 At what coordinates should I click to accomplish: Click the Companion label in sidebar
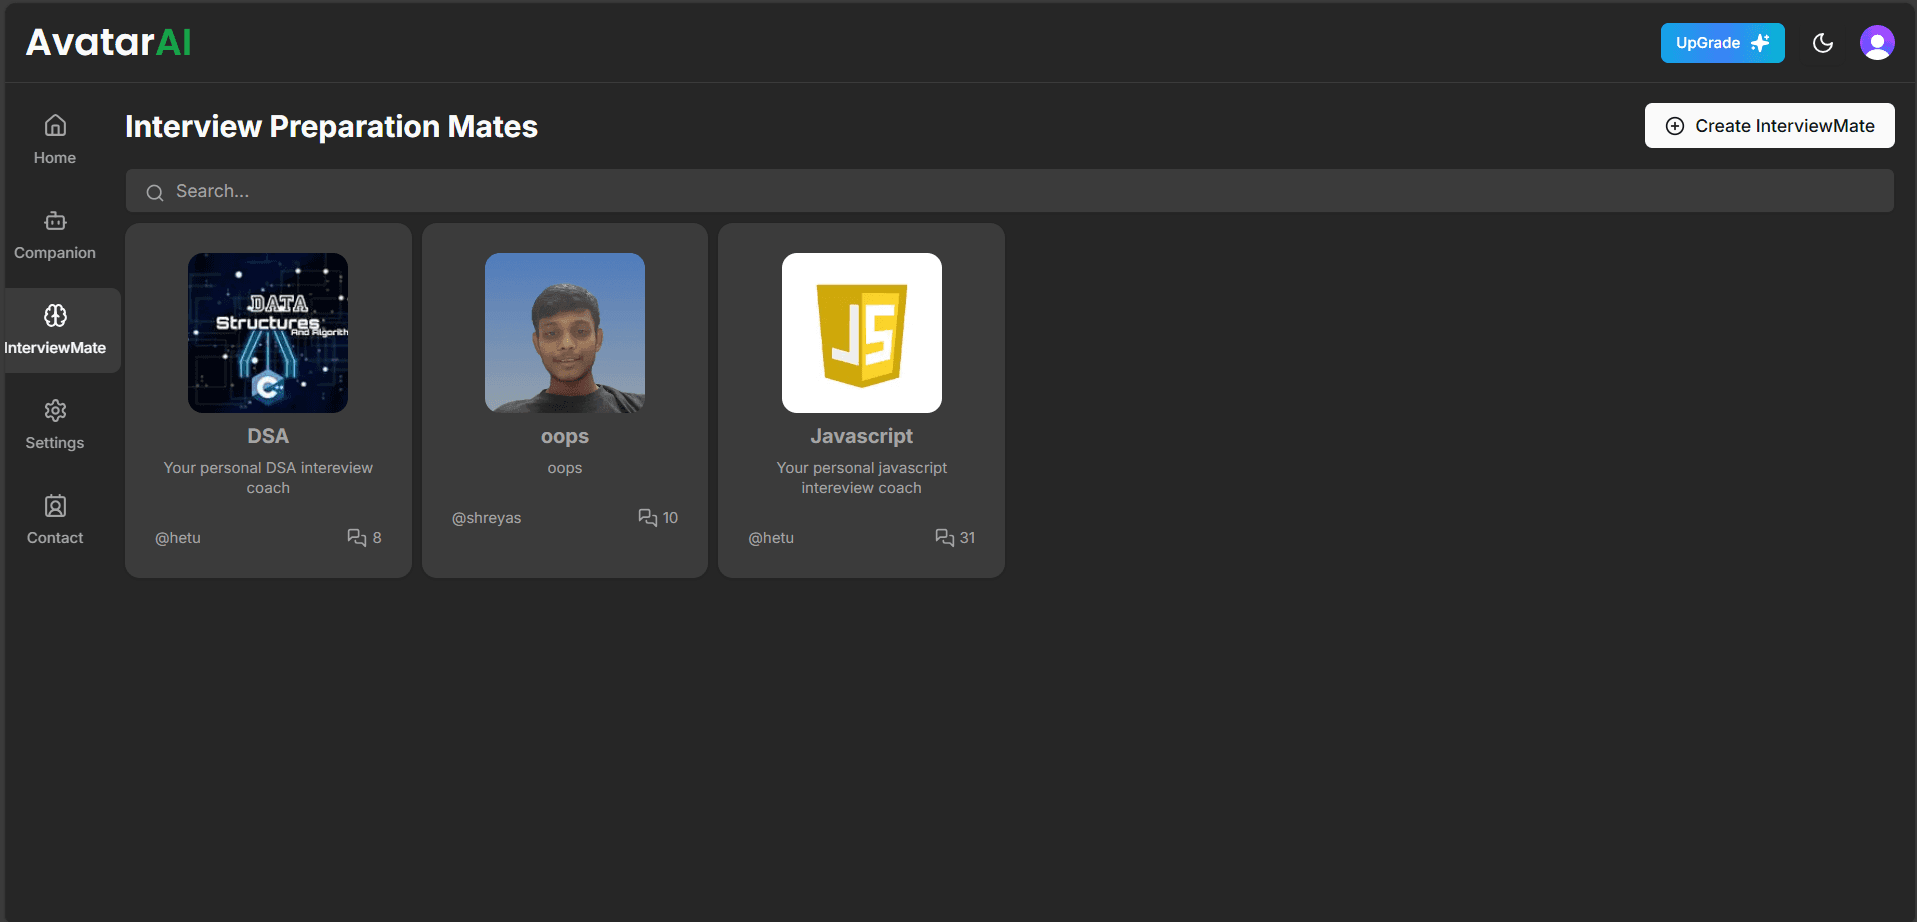pyautogui.click(x=55, y=253)
